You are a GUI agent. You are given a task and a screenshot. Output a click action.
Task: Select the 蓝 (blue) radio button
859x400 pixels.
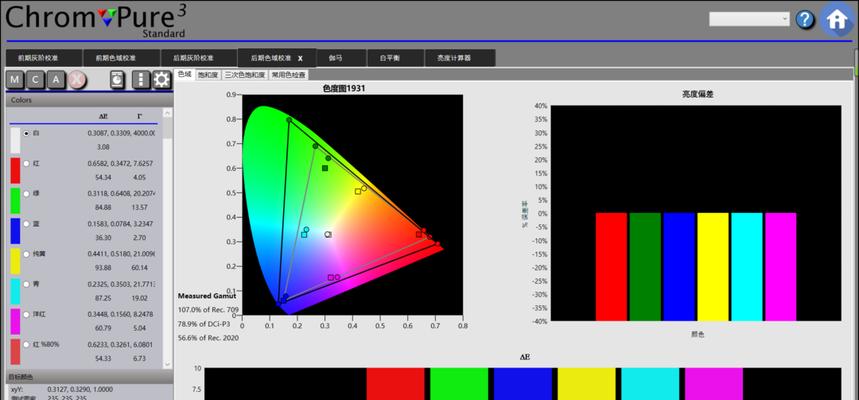[26, 224]
